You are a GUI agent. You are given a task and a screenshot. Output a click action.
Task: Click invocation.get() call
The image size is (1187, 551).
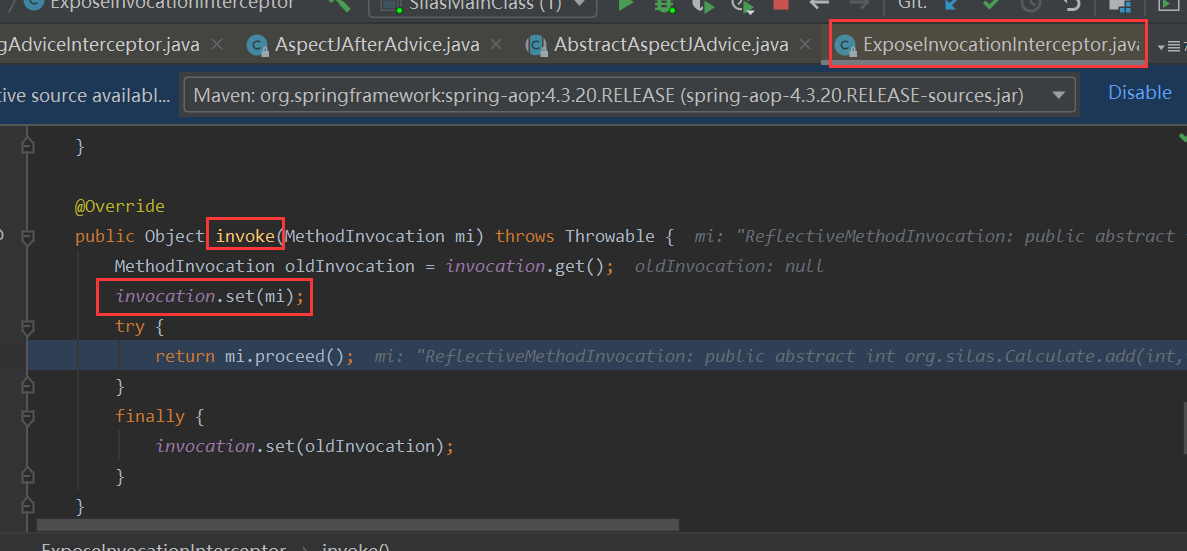coord(524,266)
